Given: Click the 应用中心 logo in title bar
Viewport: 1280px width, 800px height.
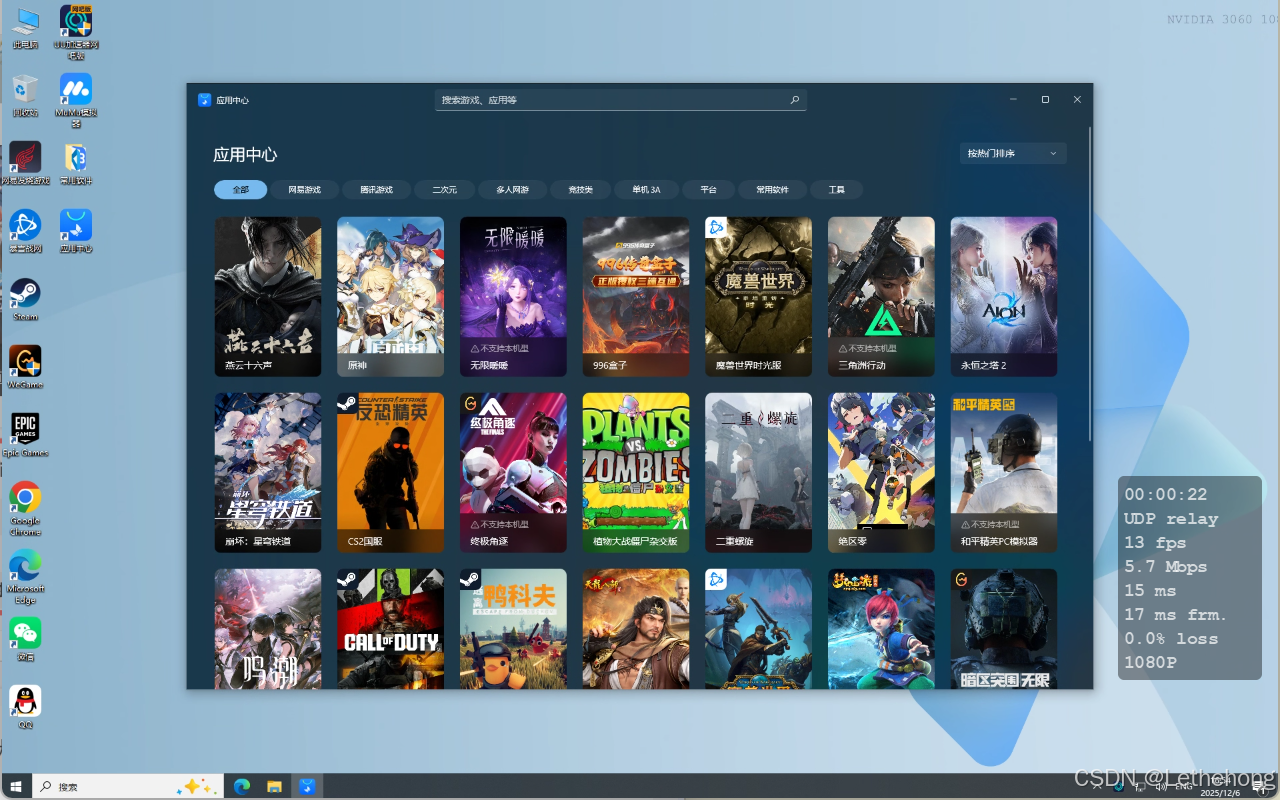Looking at the screenshot, I should click(x=204, y=100).
